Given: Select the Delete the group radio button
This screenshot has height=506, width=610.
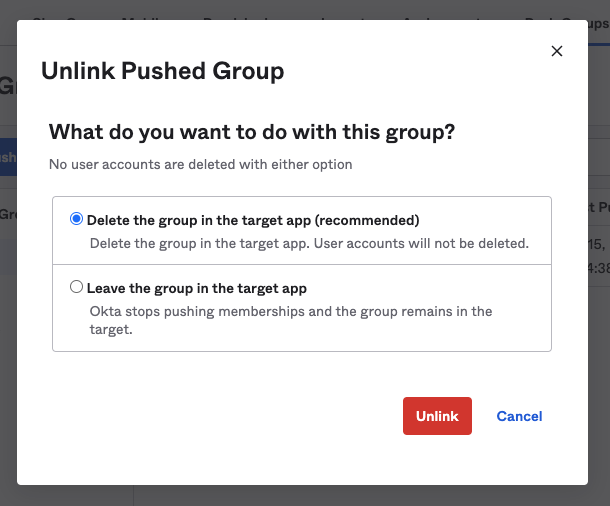Looking at the screenshot, I should 77,219.
